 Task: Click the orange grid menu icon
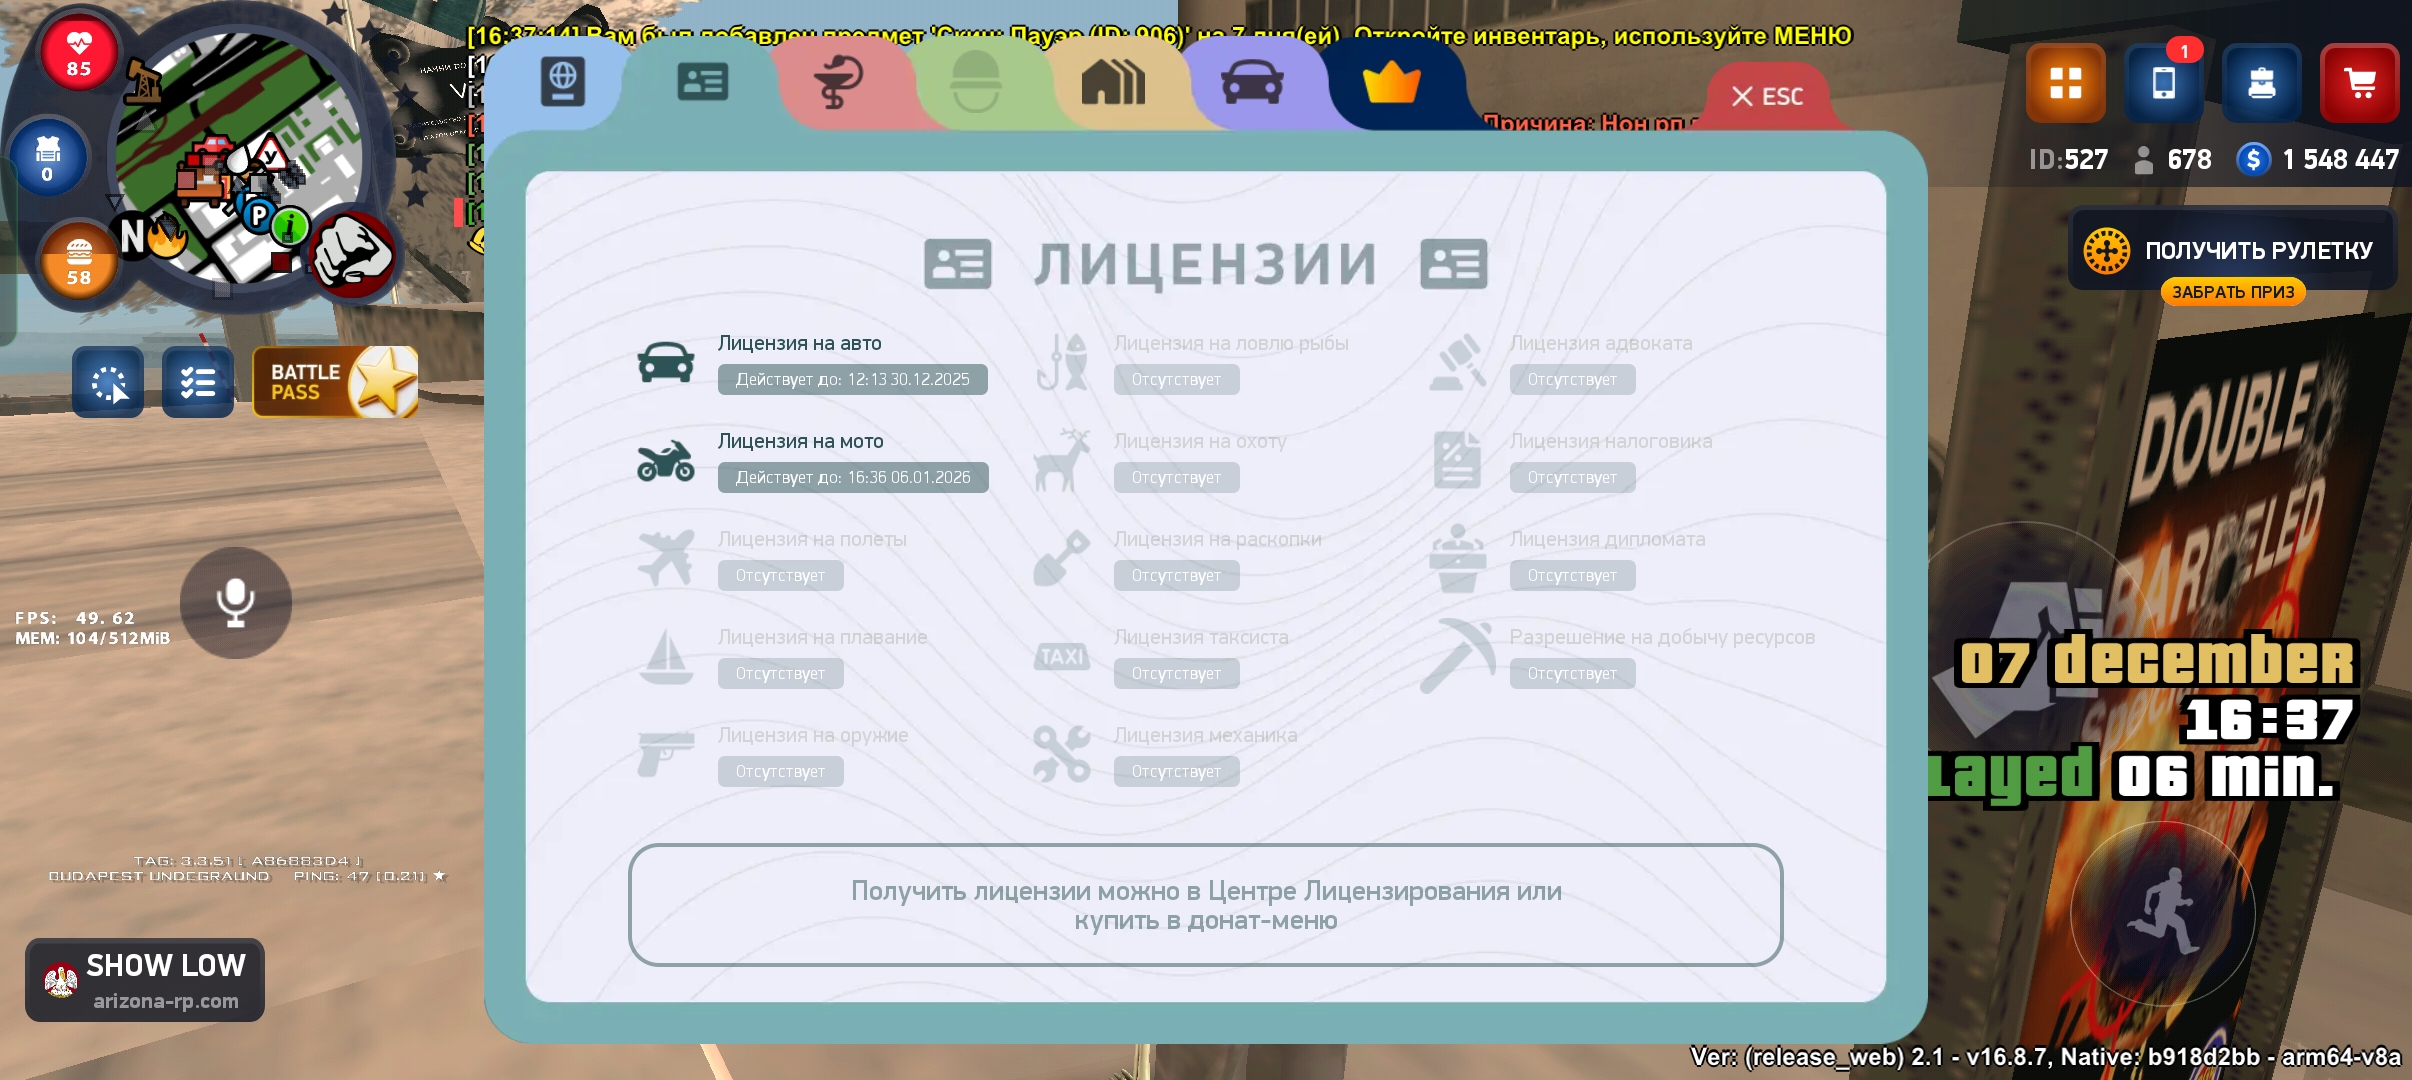point(2065,83)
